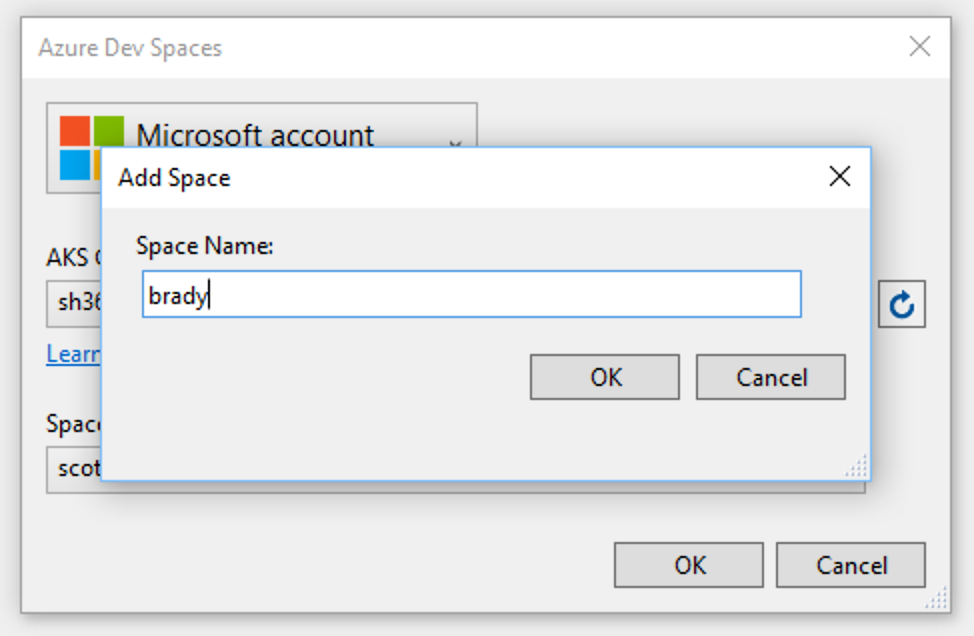Image resolution: width=974 pixels, height=636 pixels.
Task: Confirm the new space with OK in Add Space
Action: 604,377
